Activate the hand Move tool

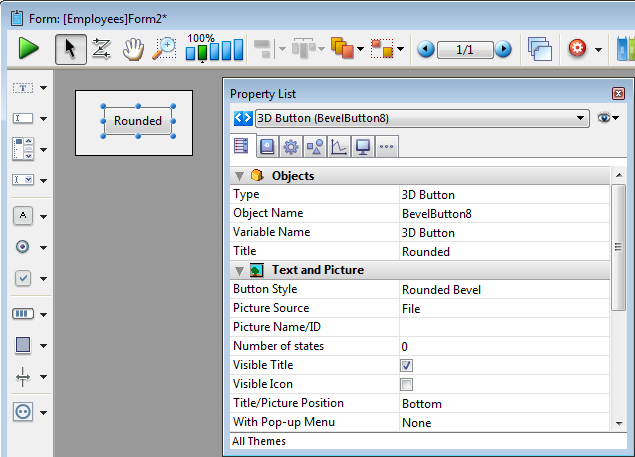pyautogui.click(x=133, y=48)
